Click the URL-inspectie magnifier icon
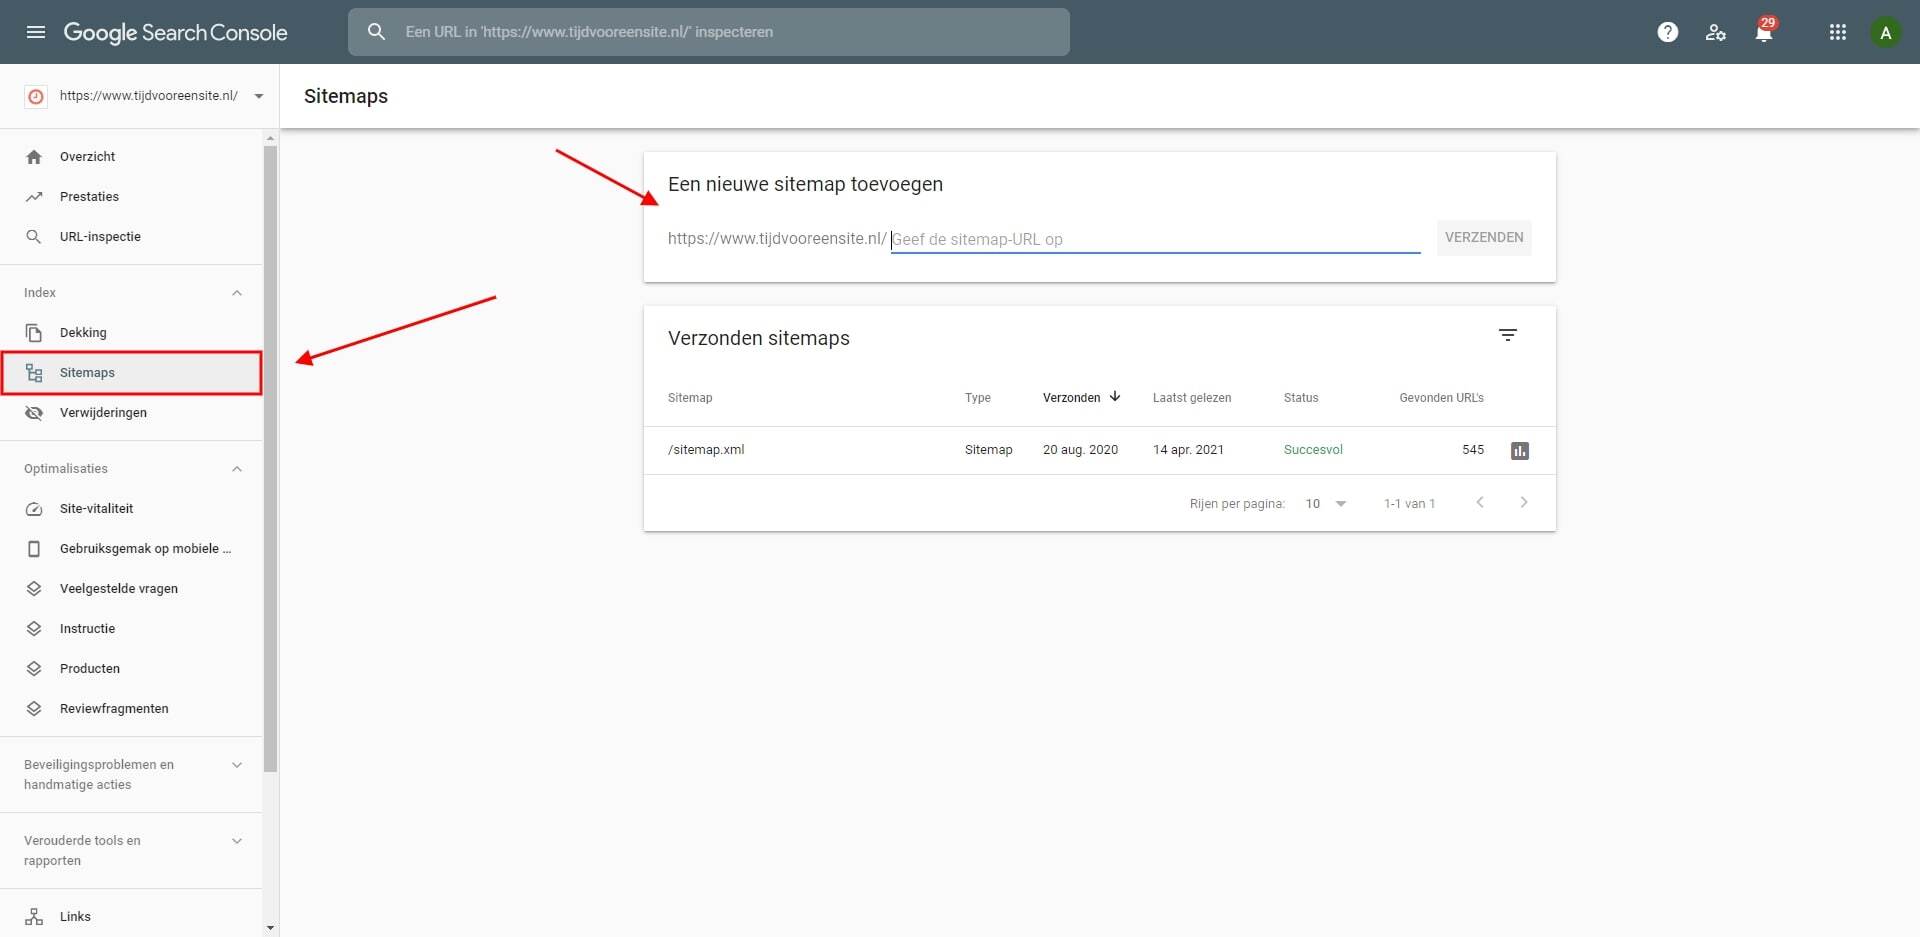 [x=34, y=237]
